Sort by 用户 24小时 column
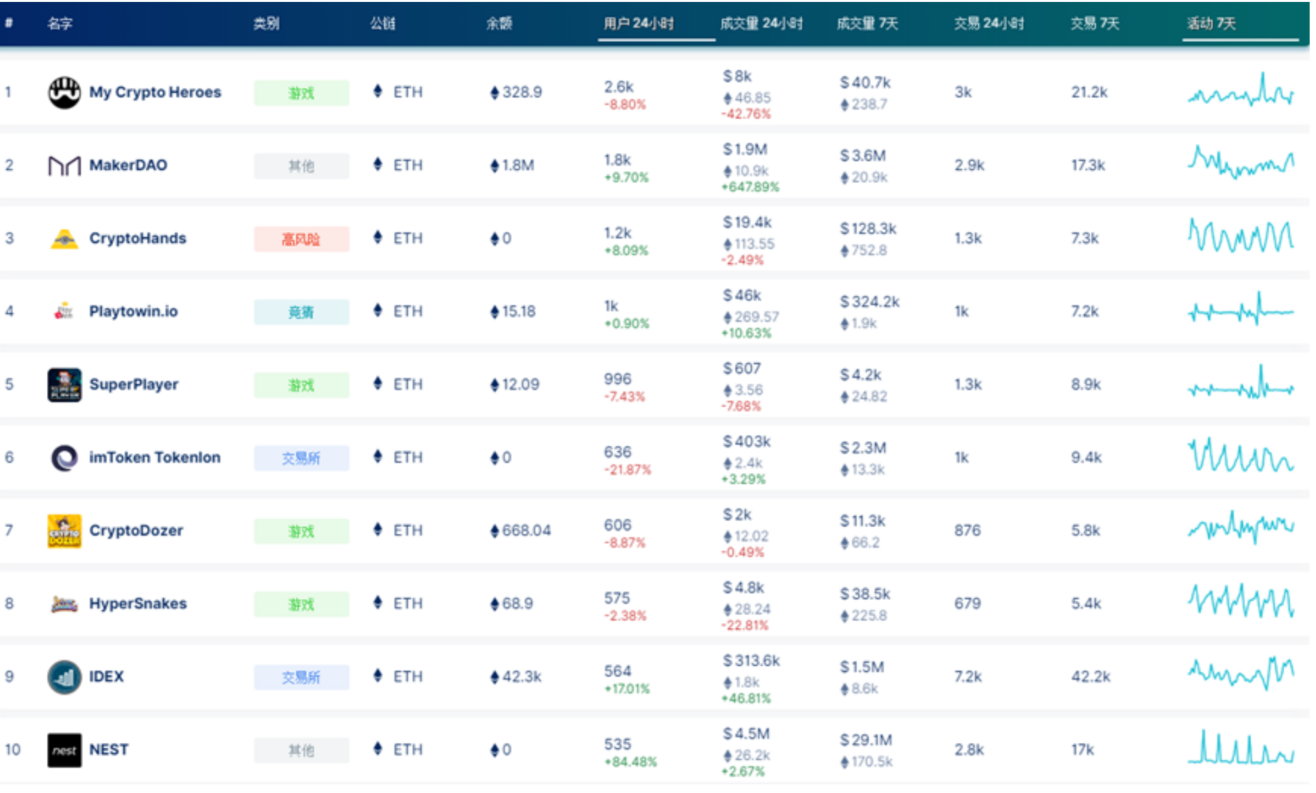The height and width of the screenshot is (793, 1316). click(638, 23)
